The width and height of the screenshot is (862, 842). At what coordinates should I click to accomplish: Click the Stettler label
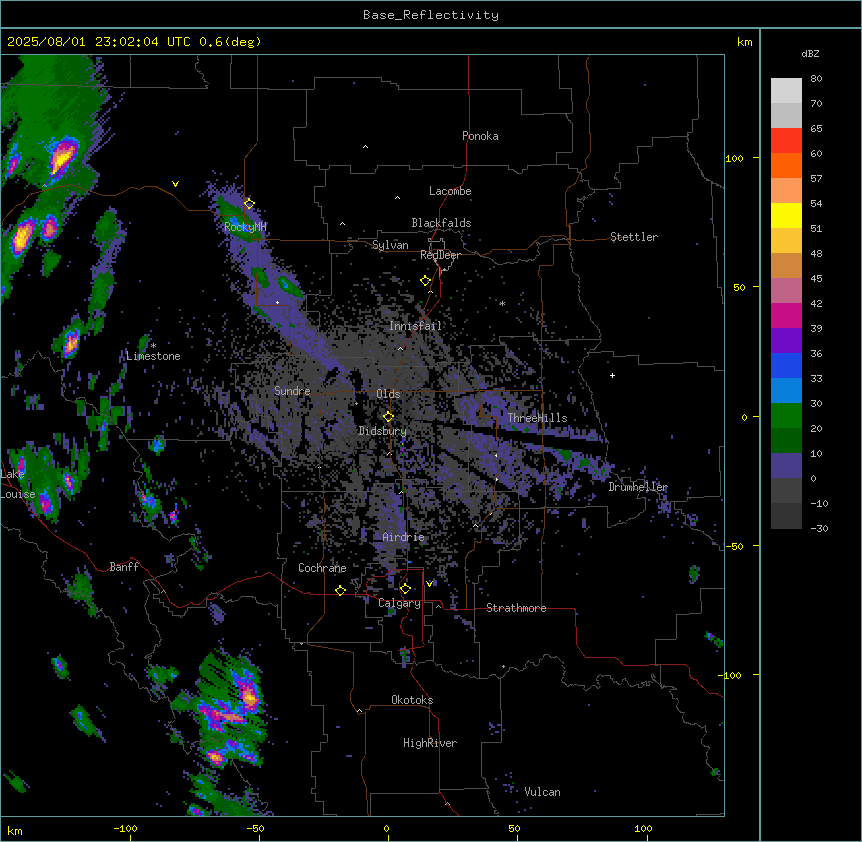click(634, 237)
